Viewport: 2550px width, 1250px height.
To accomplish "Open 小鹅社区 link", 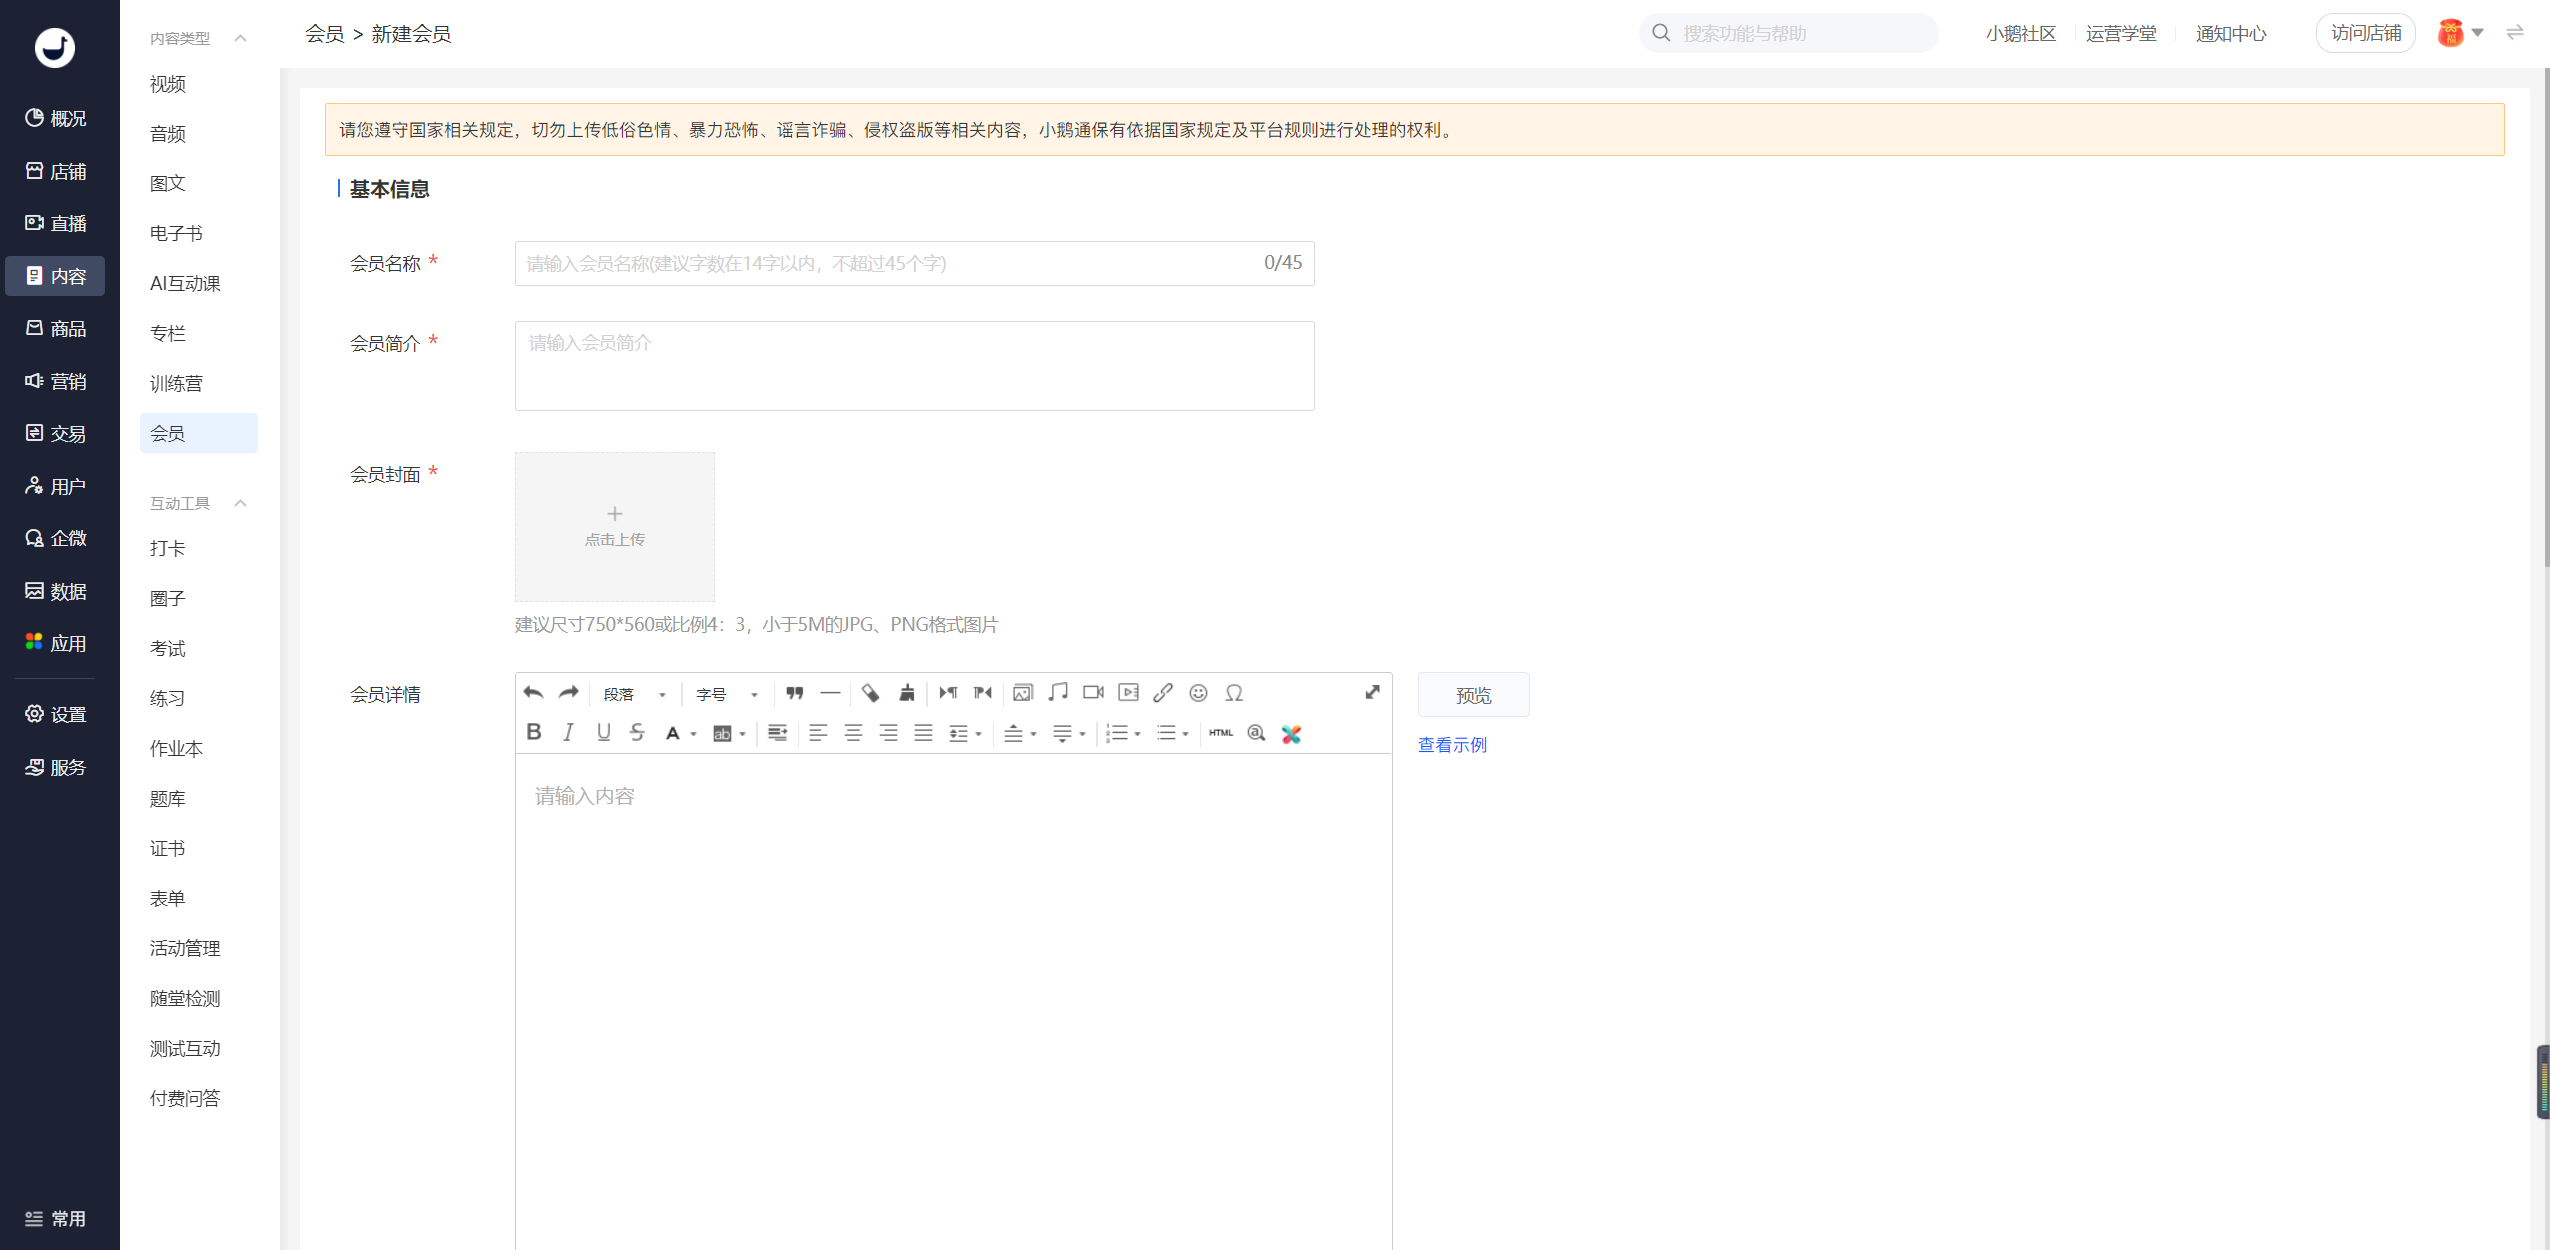I will pyautogui.click(x=2020, y=34).
